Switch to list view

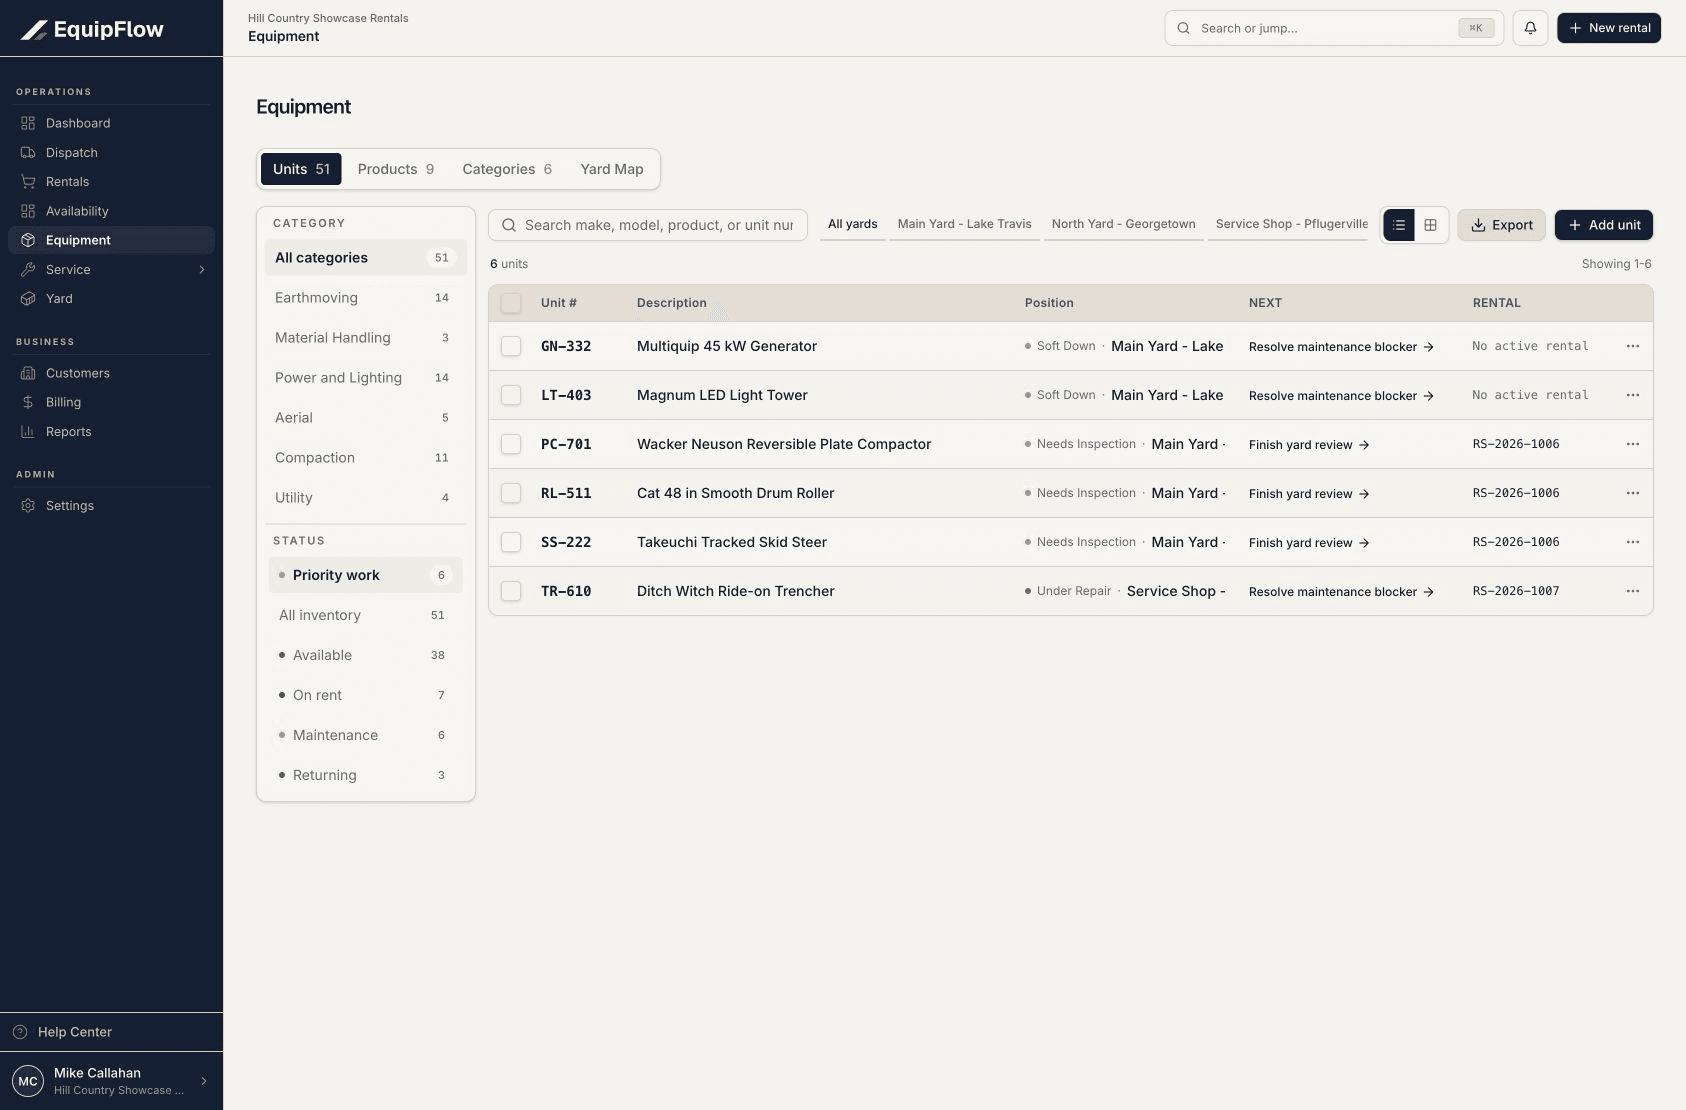tap(1399, 225)
